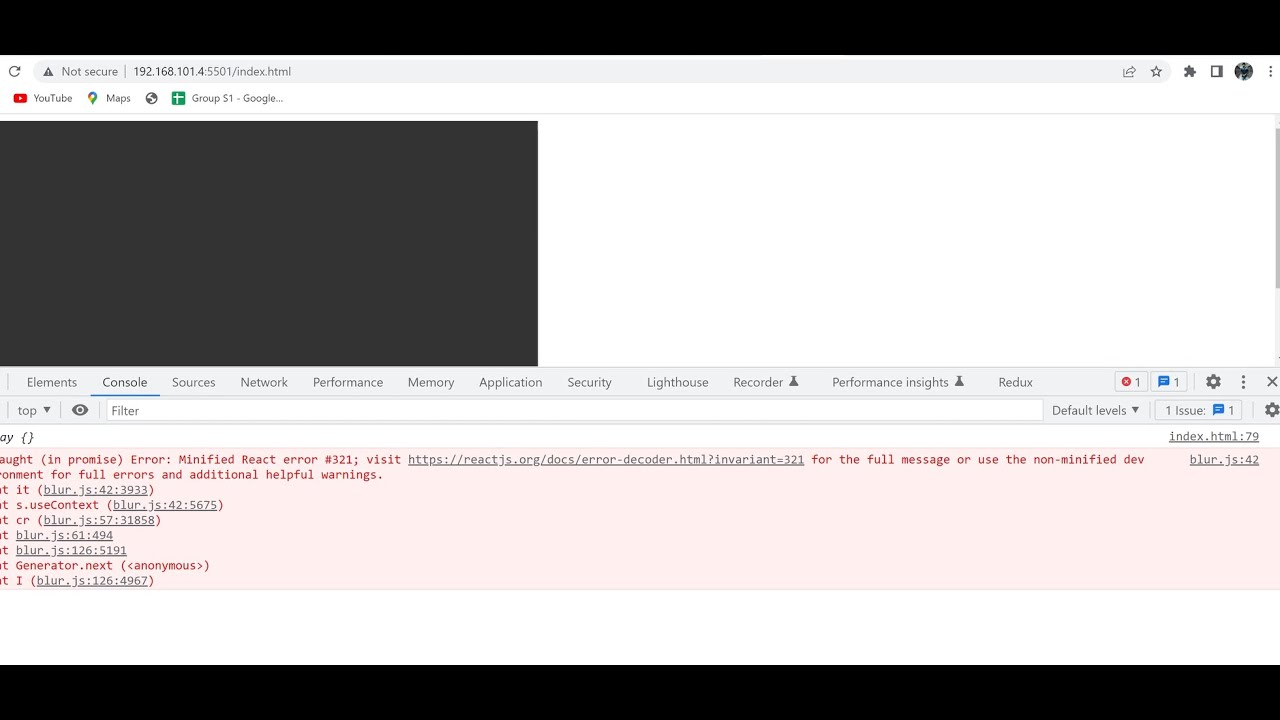1280x720 pixels.
Task: Open the Chrome profile avatar
Action: tap(1244, 72)
